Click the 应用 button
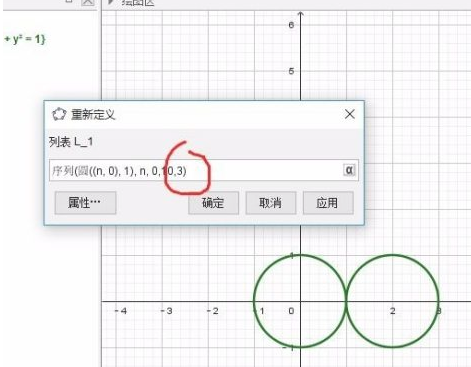Viewport: 471px width, 367px height. [328, 203]
